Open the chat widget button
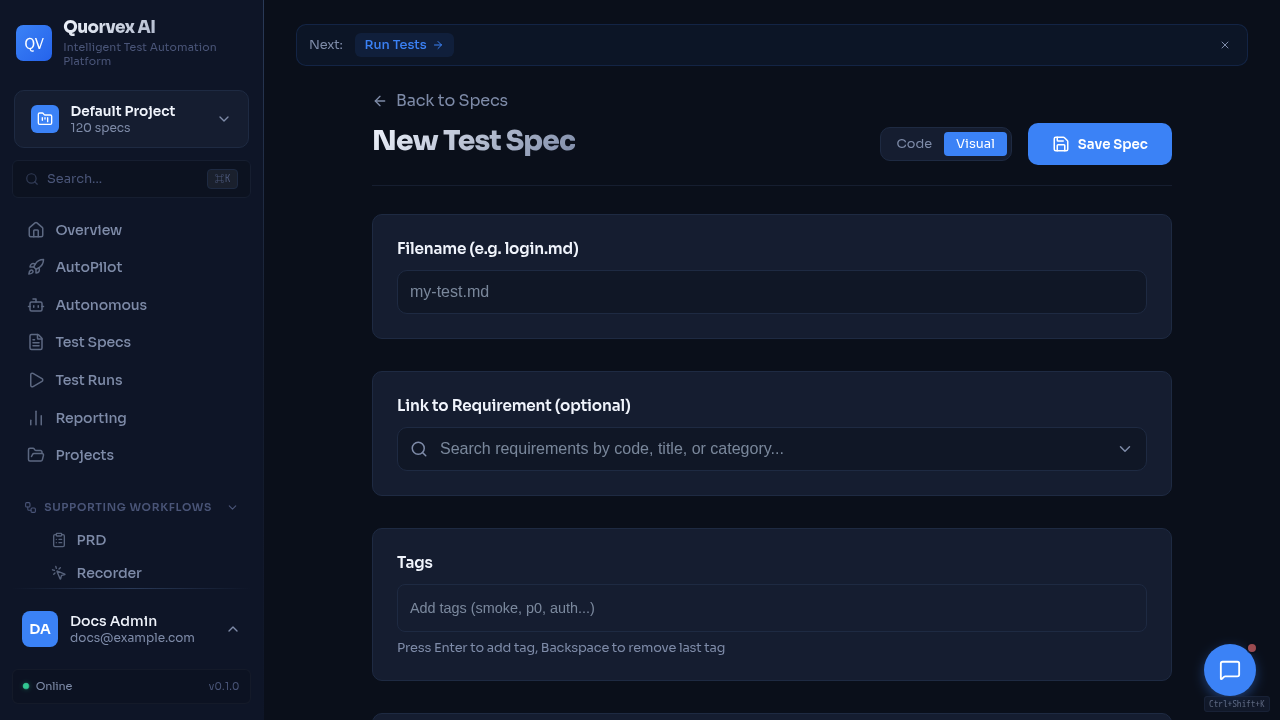 [x=1230, y=670]
